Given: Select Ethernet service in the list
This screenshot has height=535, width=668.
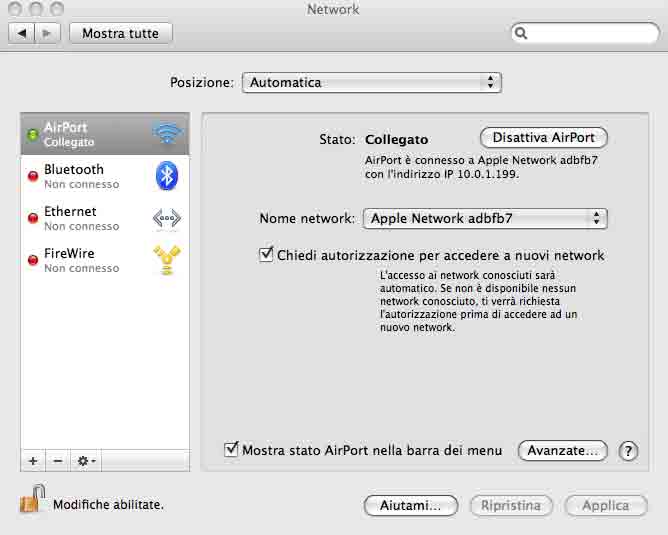Looking at the screenshot, I should click(105, 218).
